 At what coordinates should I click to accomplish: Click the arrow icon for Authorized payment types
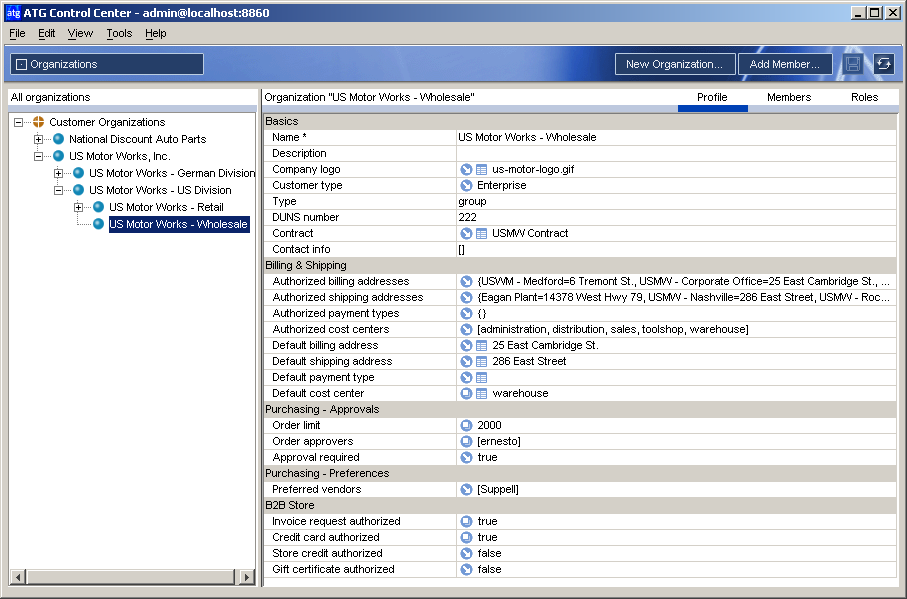pyautogui.click(x=466, y=313)
